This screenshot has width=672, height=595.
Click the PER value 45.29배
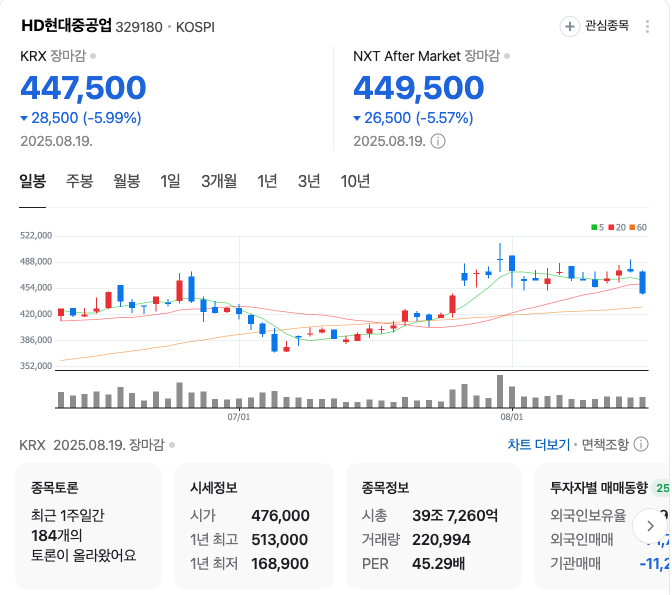[x=438, y=564]
